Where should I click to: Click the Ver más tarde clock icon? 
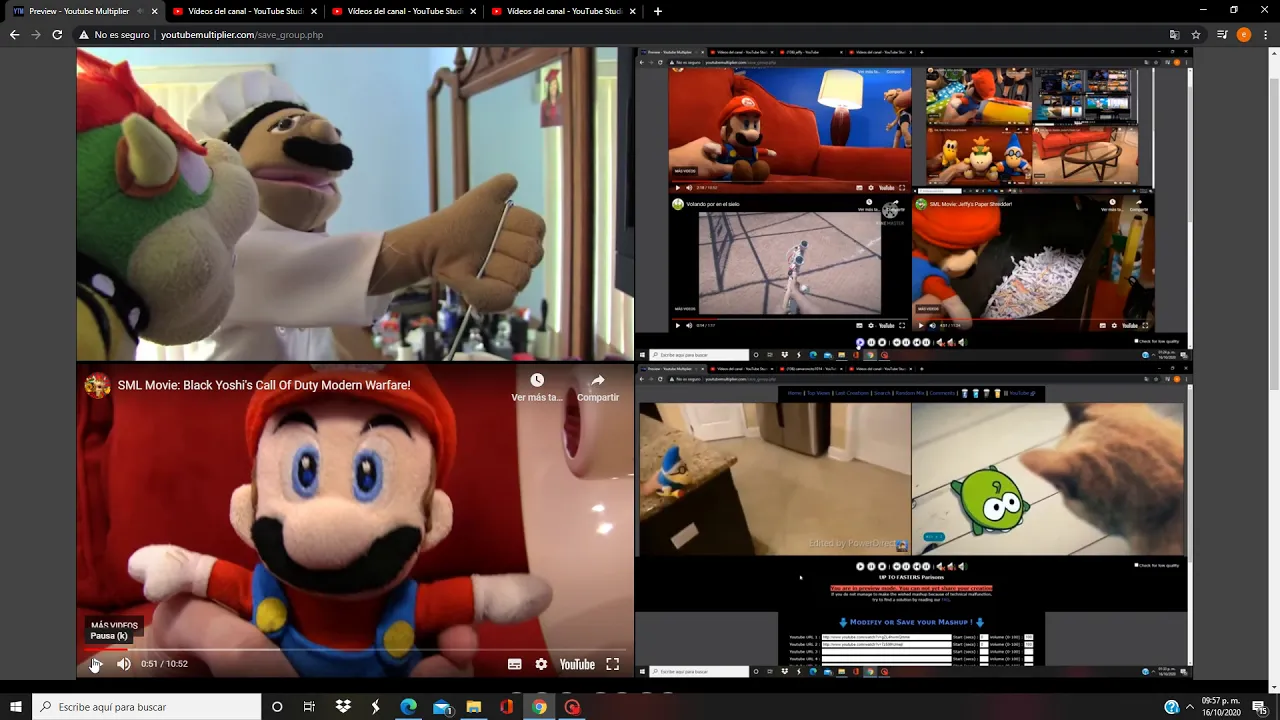tap(537, 380)
